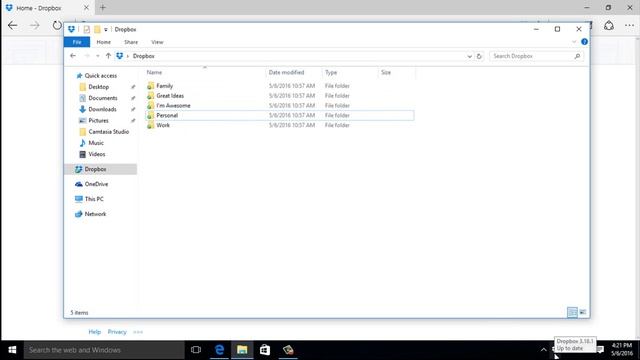Open Pictures in the navigation pane
The image size is (640, 360).
point(98,120)
